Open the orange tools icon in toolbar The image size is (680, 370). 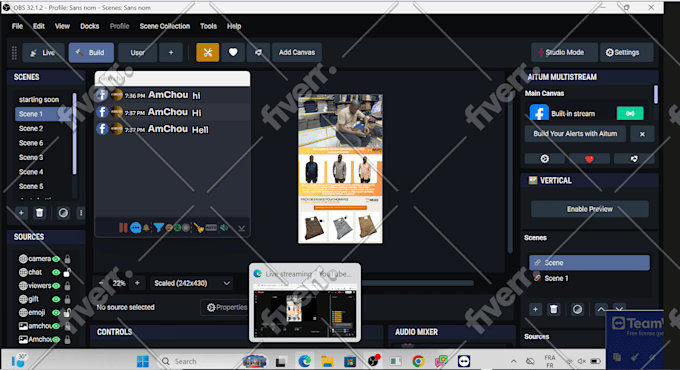207,52
